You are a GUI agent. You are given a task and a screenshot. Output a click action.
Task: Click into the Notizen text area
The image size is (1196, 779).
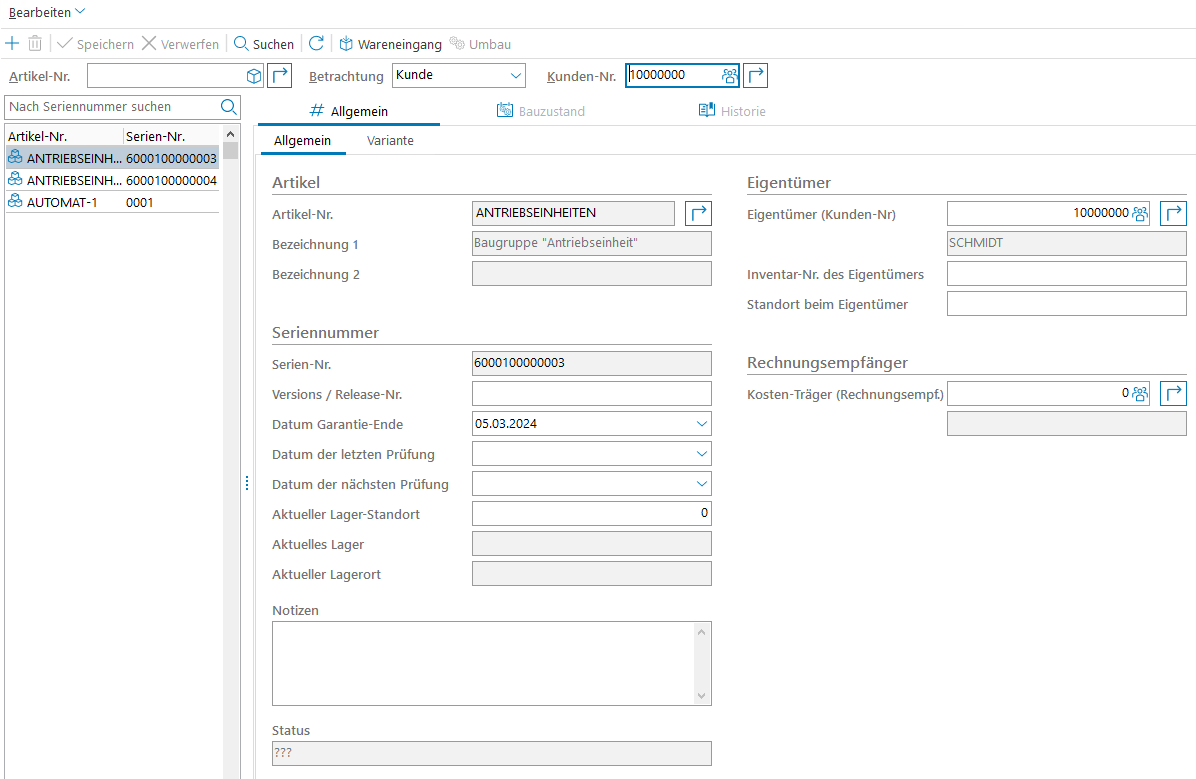482,663
